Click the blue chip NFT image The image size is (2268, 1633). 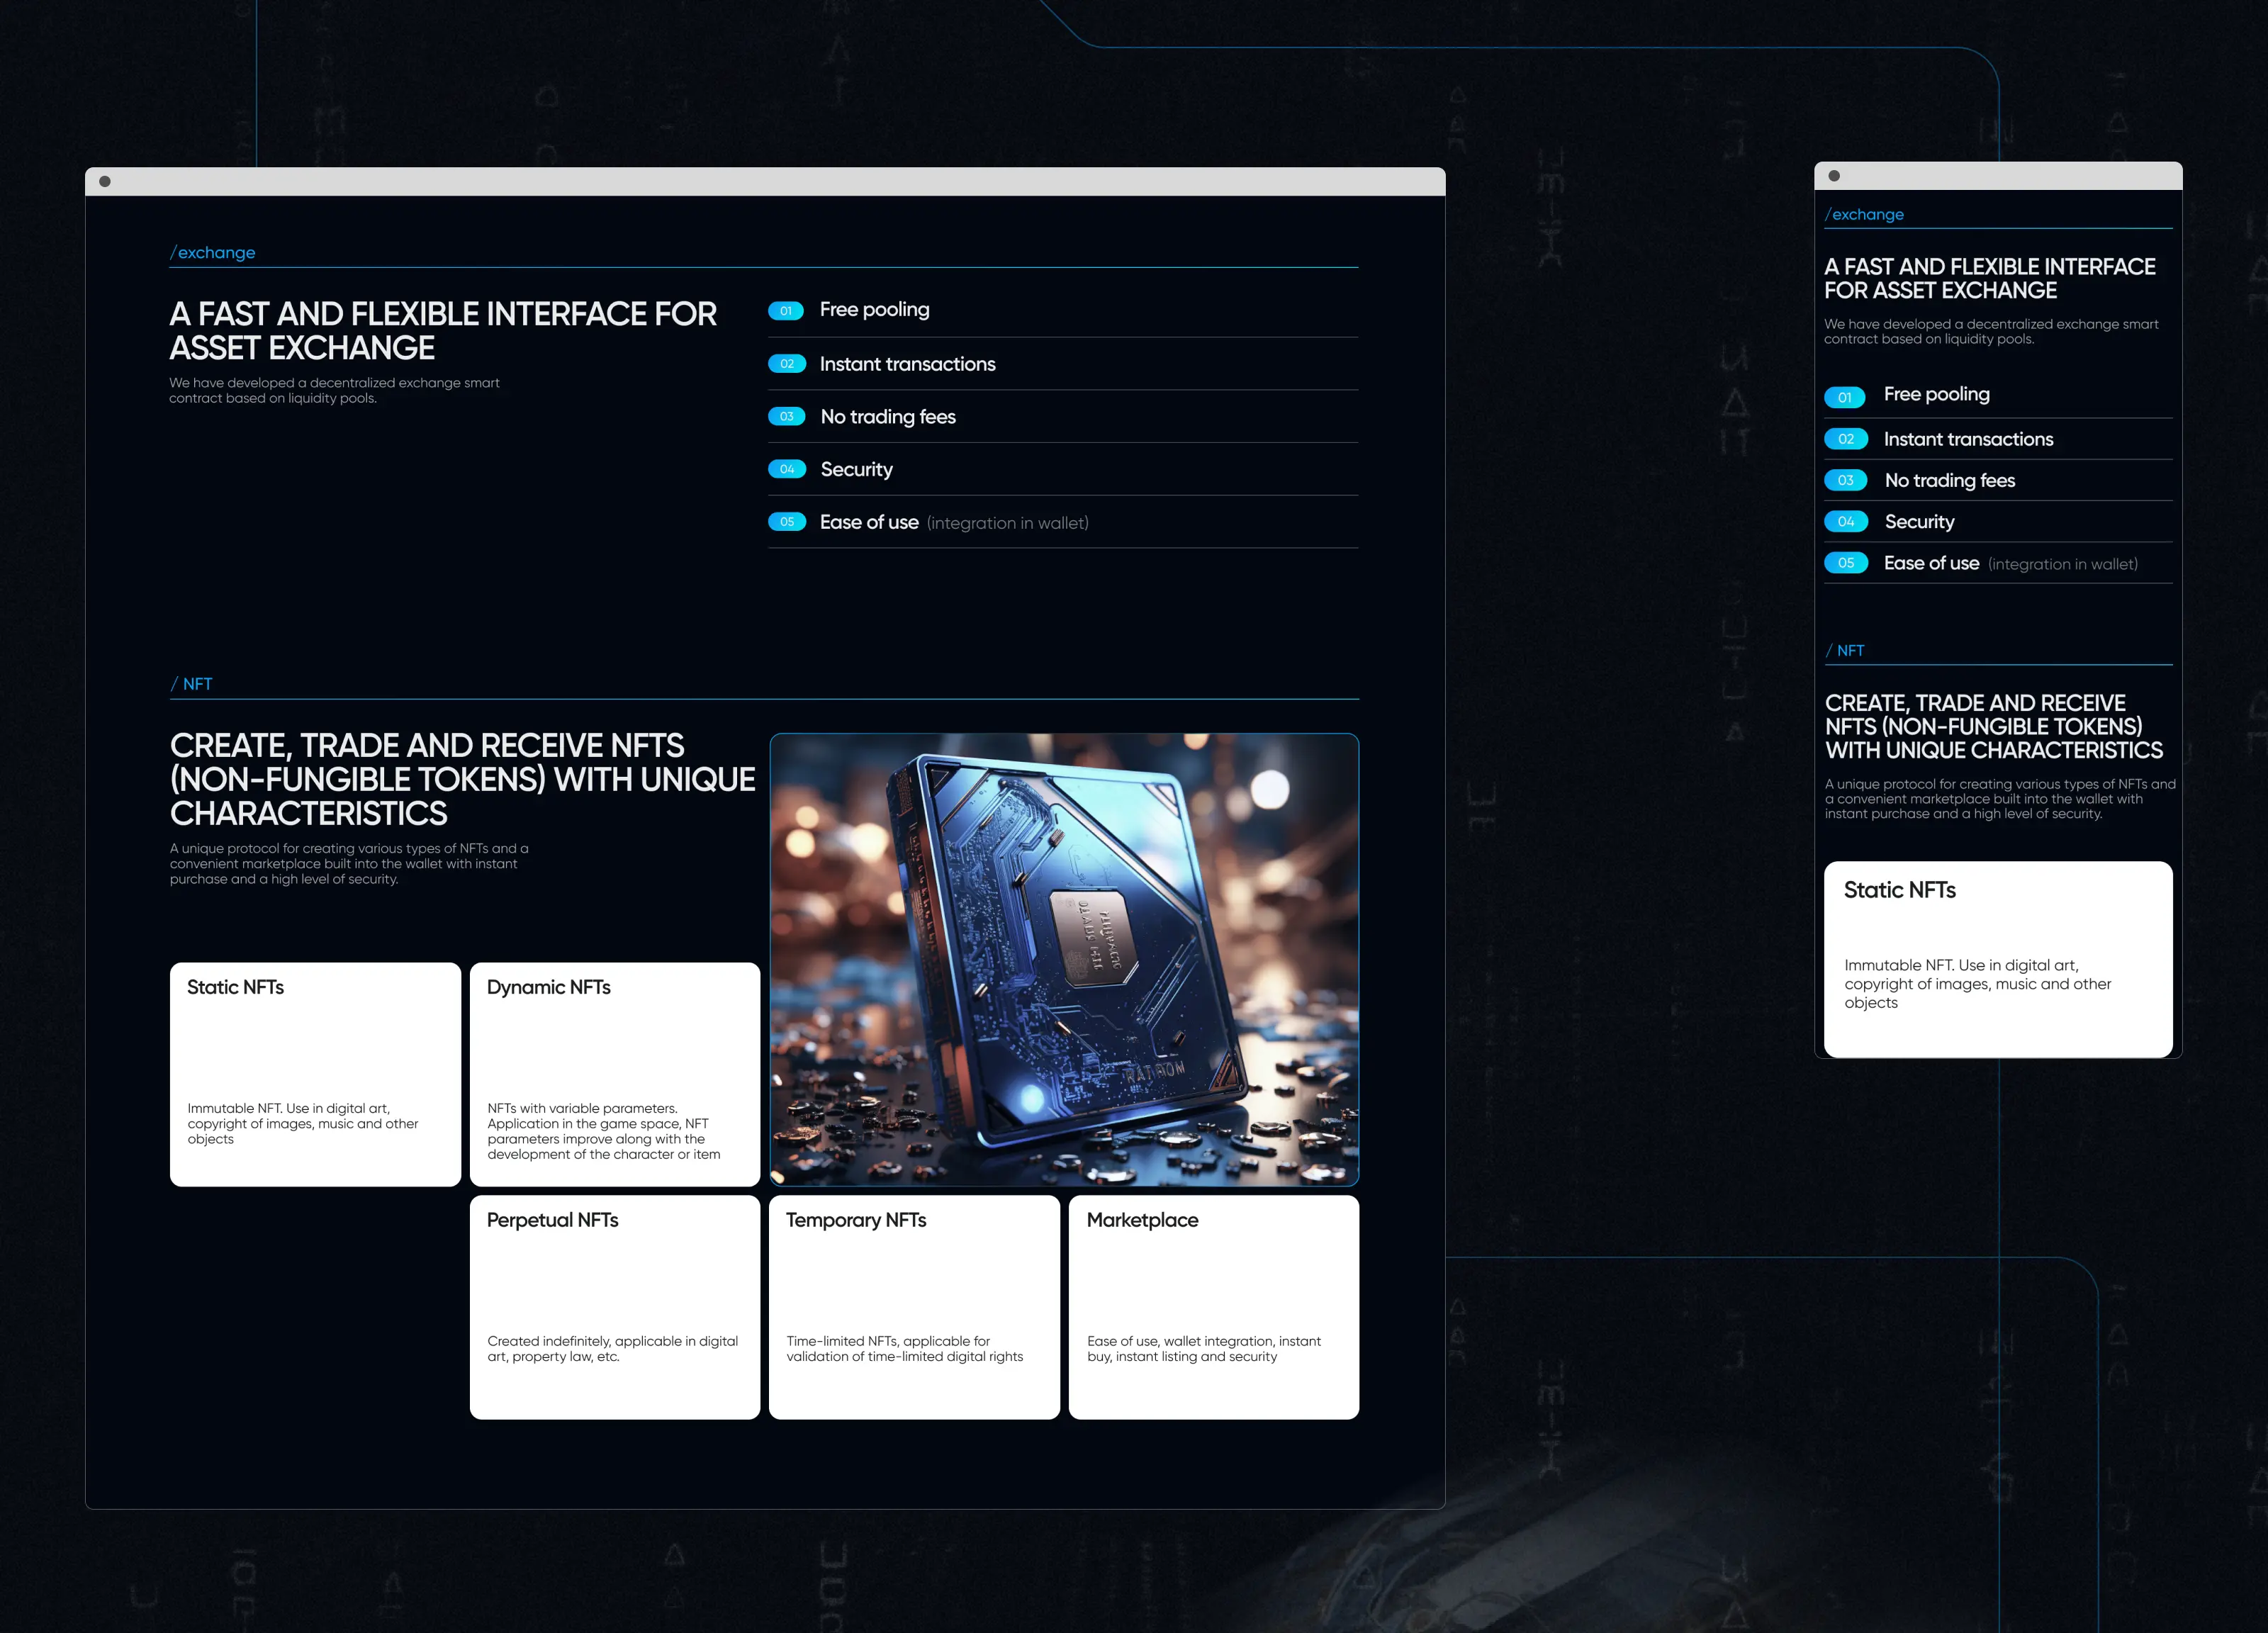pos(1064,960)
